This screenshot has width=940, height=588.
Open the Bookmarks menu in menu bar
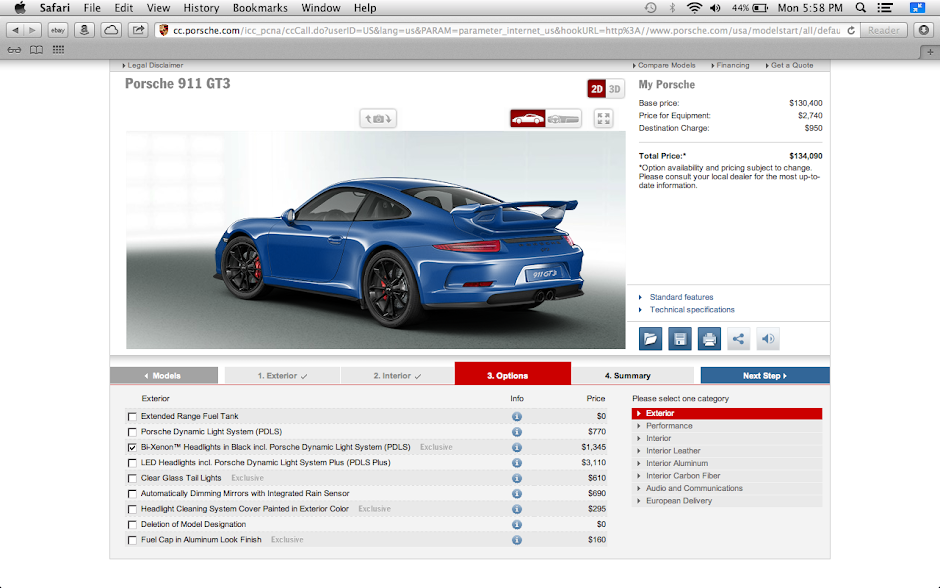click(x=260, y=8)
